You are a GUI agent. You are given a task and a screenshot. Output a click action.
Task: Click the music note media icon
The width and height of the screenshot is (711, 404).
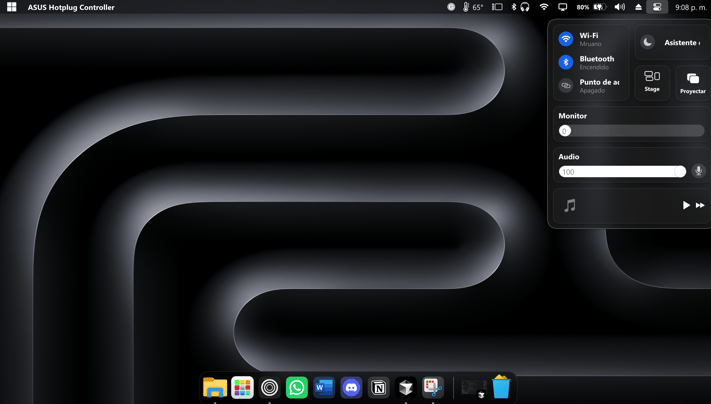(x=570, y=205)
